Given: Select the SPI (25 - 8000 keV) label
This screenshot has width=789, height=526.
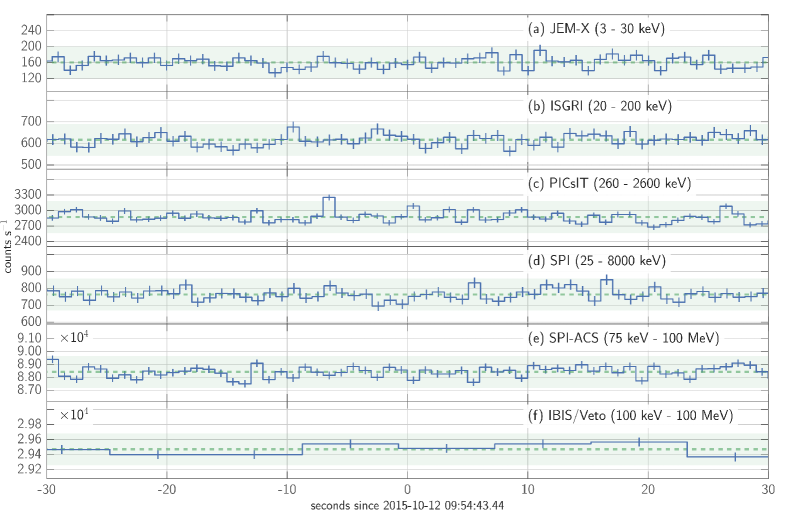Looking at the screenshot, I should pos(597,261).
